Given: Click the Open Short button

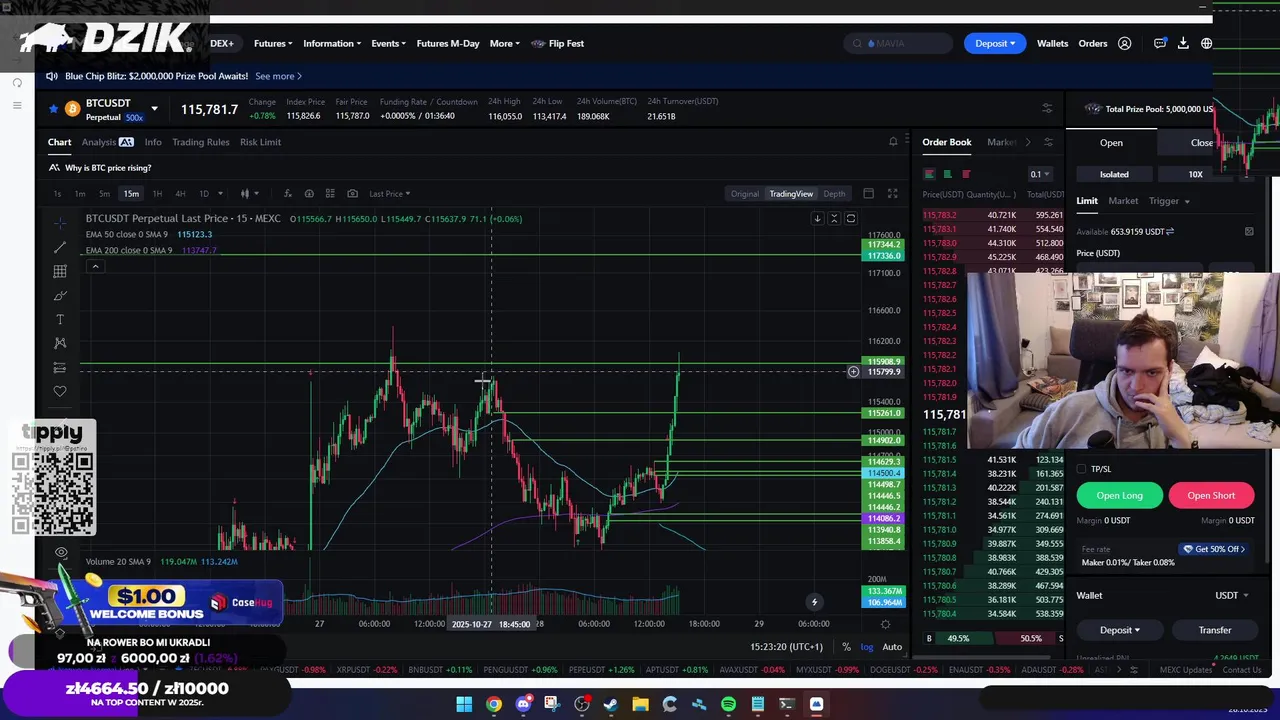Looking at the screenshot, I should 1211,495.
